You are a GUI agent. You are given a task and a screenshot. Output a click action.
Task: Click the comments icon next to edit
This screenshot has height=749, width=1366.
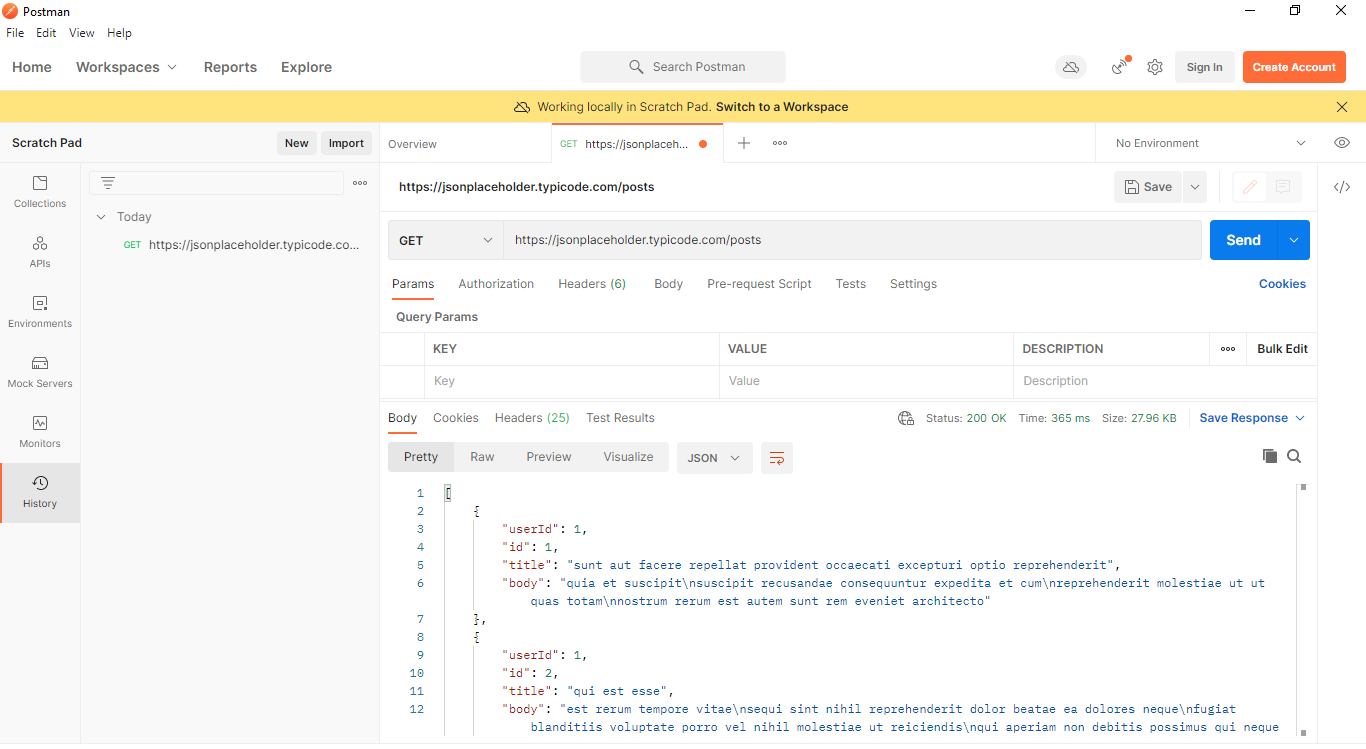[1284, 187]
